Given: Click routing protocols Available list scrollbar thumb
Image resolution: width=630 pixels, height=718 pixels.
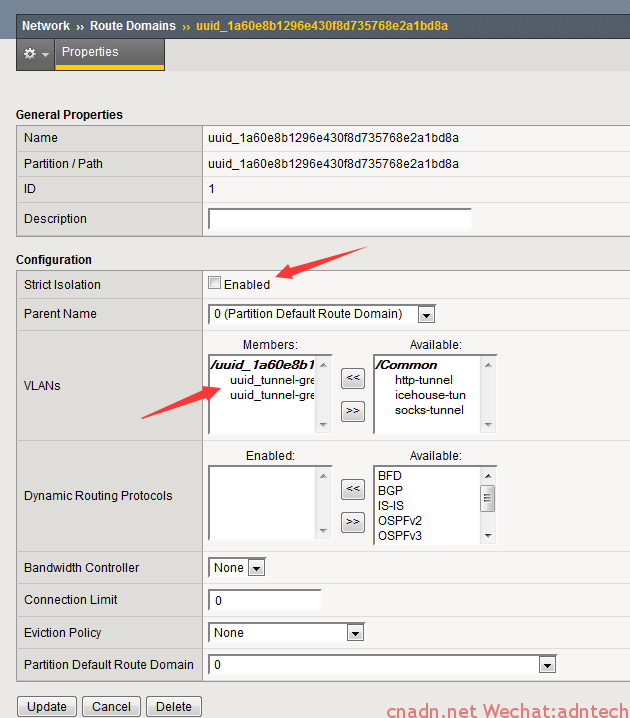Looking at the screenshot, I should [488, 498].
